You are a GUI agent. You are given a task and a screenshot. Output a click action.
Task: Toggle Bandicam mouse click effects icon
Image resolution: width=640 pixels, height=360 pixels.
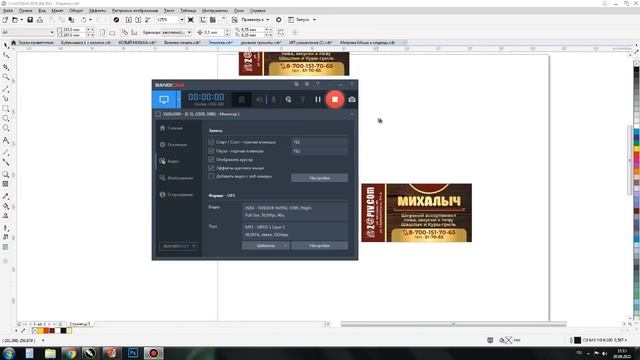click(288, 100)
